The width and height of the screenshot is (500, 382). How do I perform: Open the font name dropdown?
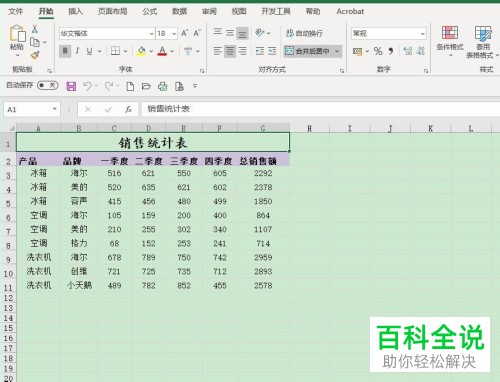pyautogui.click(x=151, y=34)
